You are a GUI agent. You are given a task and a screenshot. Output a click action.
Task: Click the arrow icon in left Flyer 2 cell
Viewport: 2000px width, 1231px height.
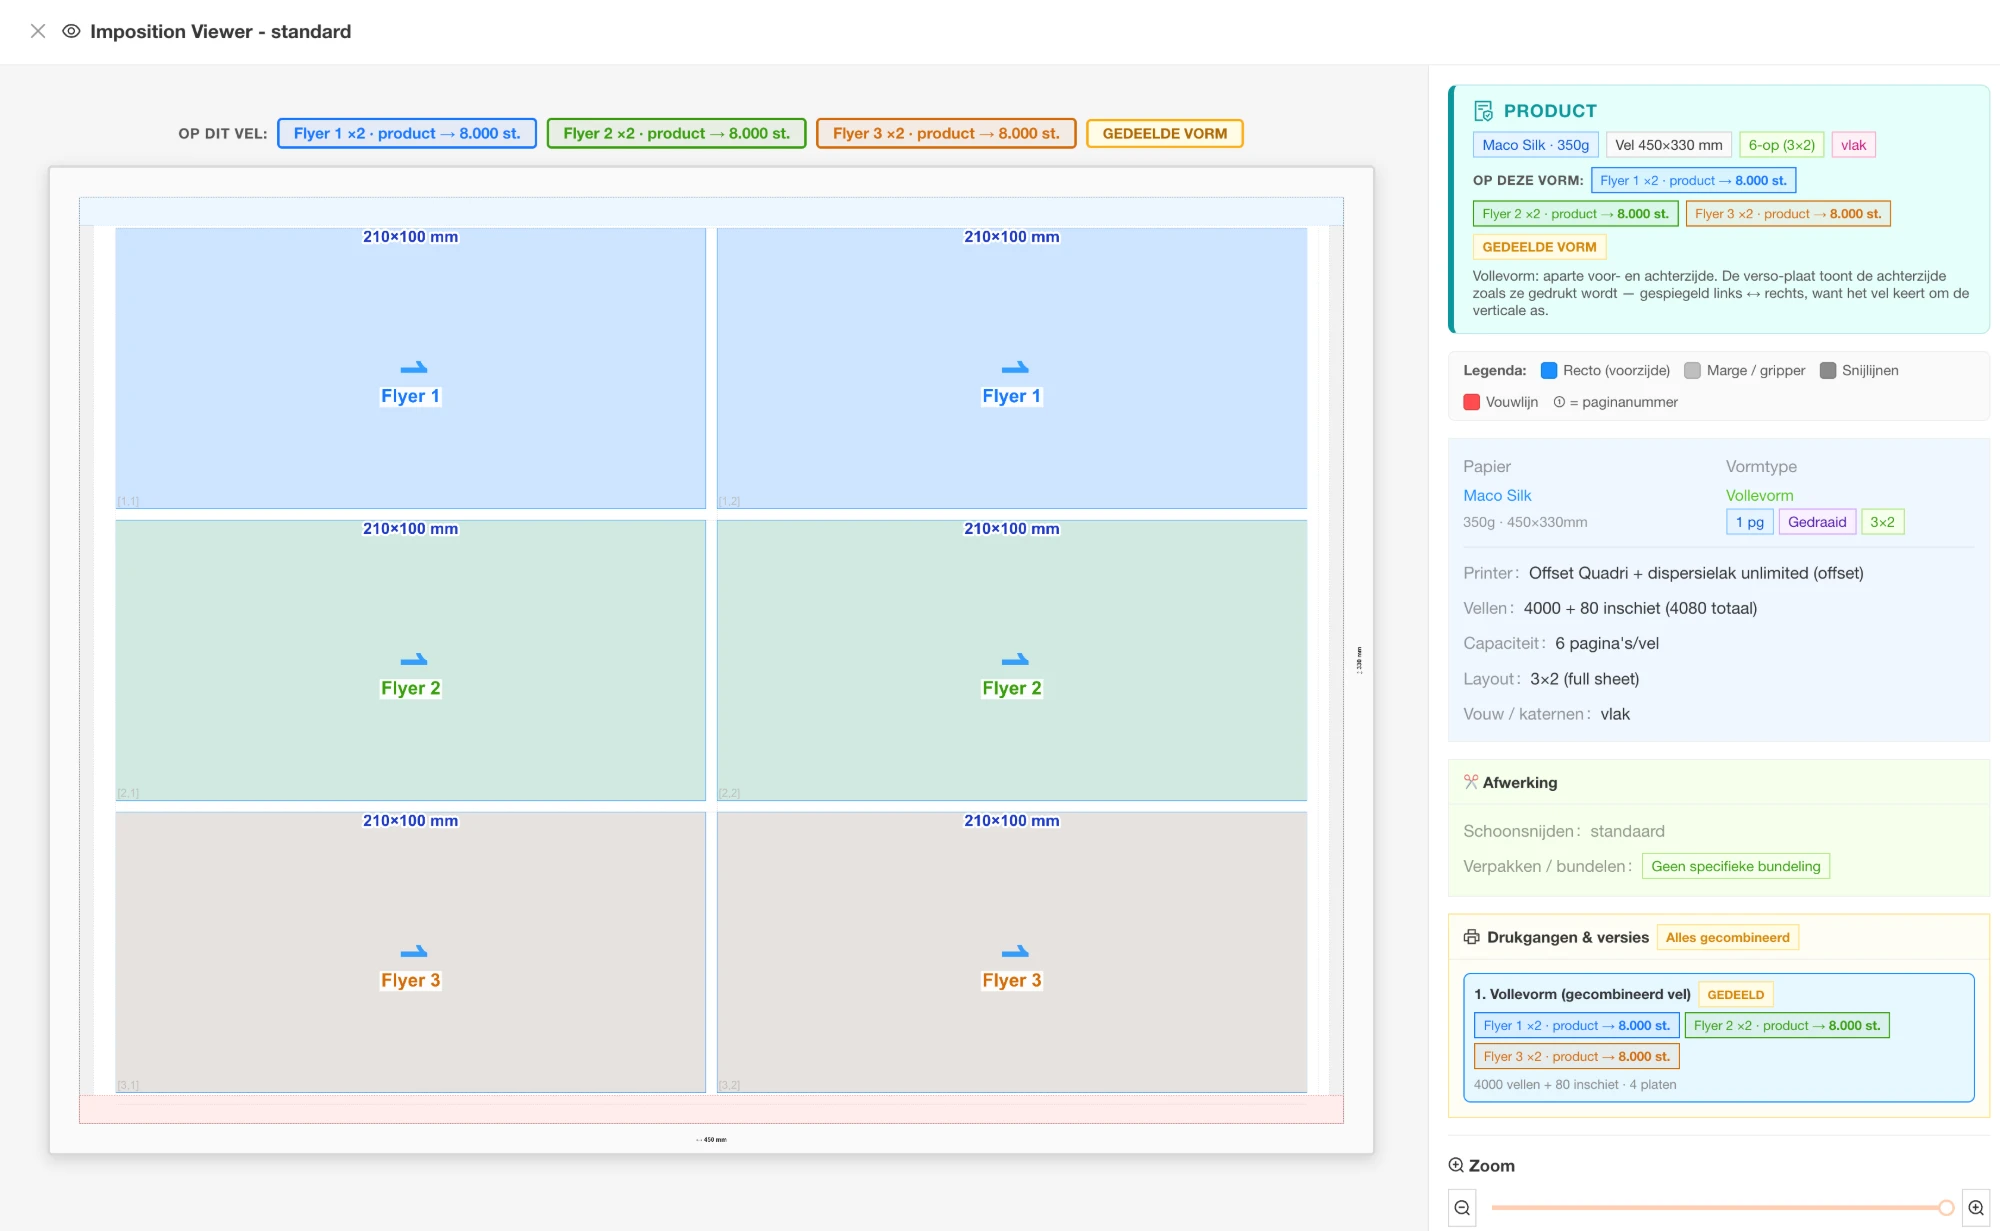point(414,660)
